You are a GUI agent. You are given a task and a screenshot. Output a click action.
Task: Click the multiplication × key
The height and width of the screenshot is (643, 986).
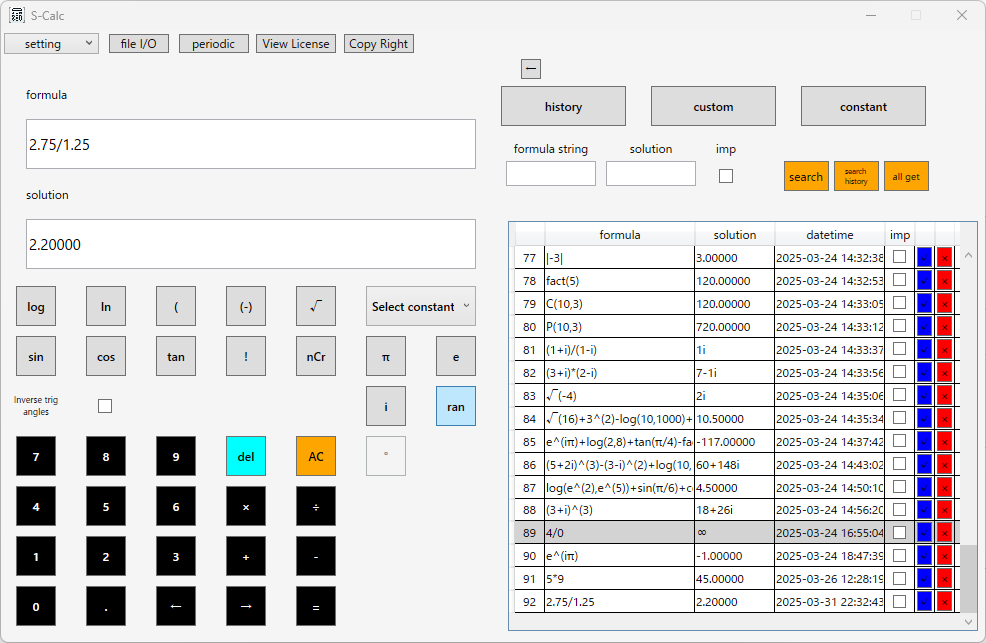pos(246,506)
